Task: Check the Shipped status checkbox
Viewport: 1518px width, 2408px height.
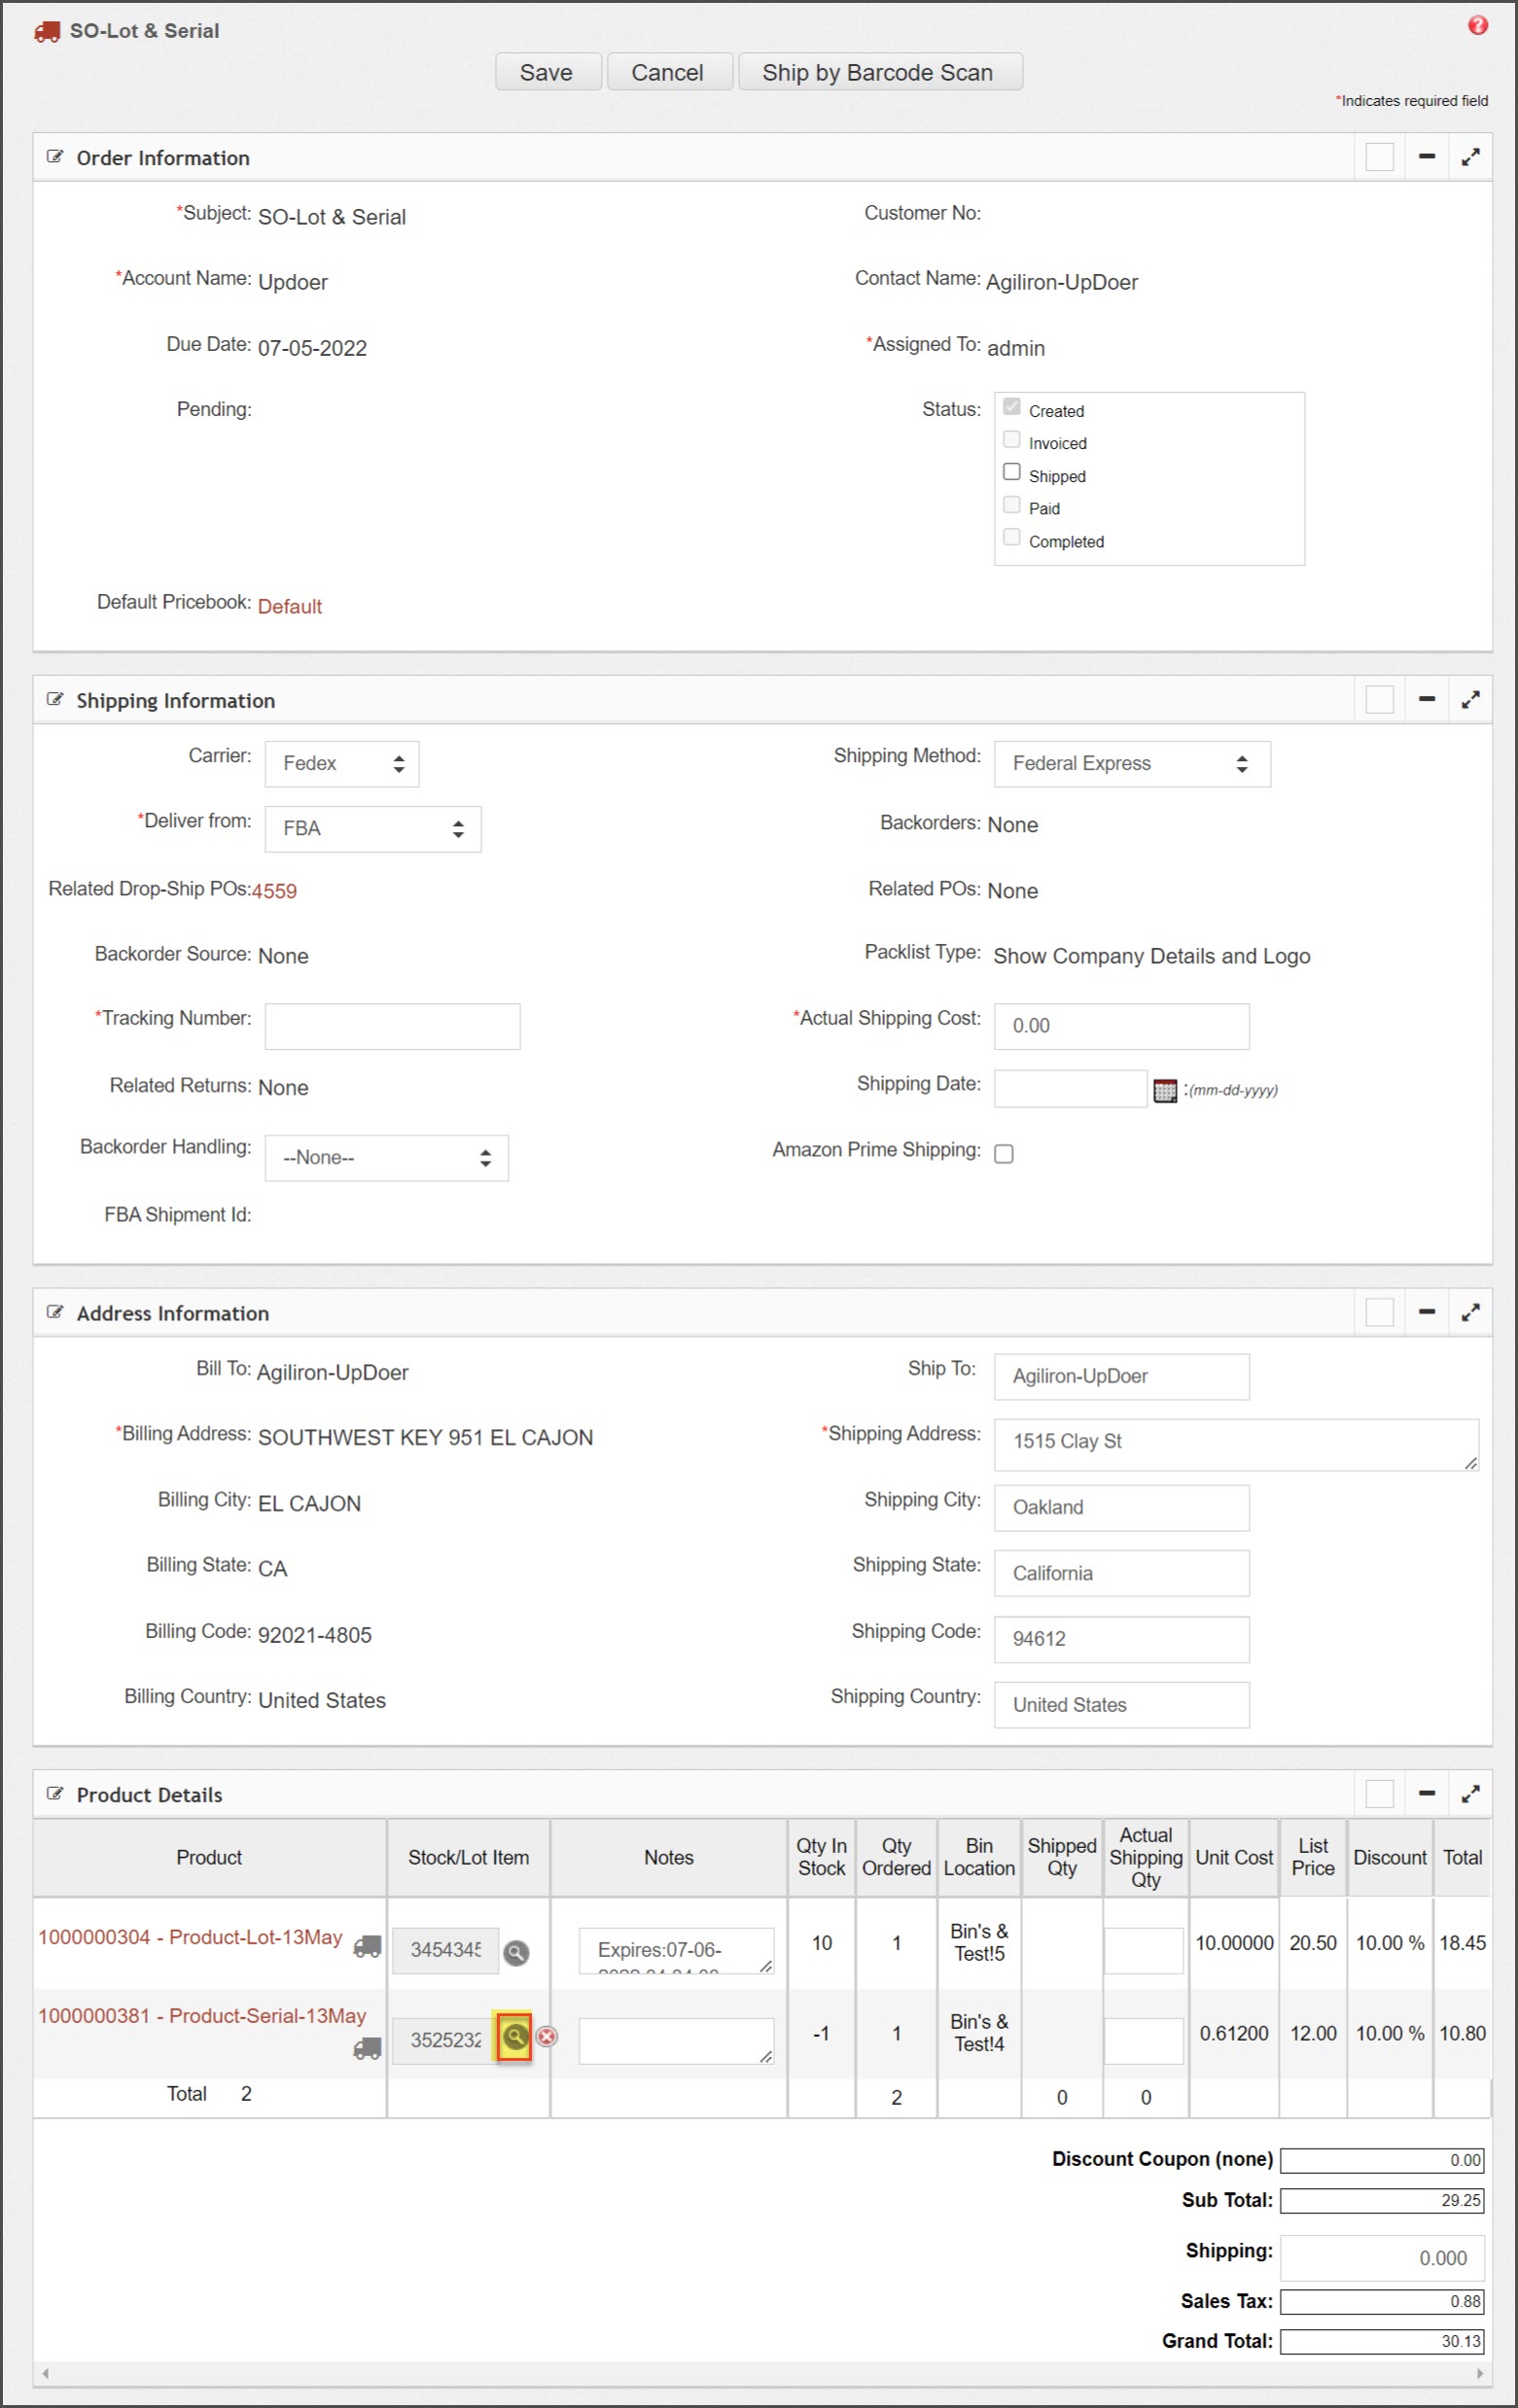Action: (x=1011, y=472)
